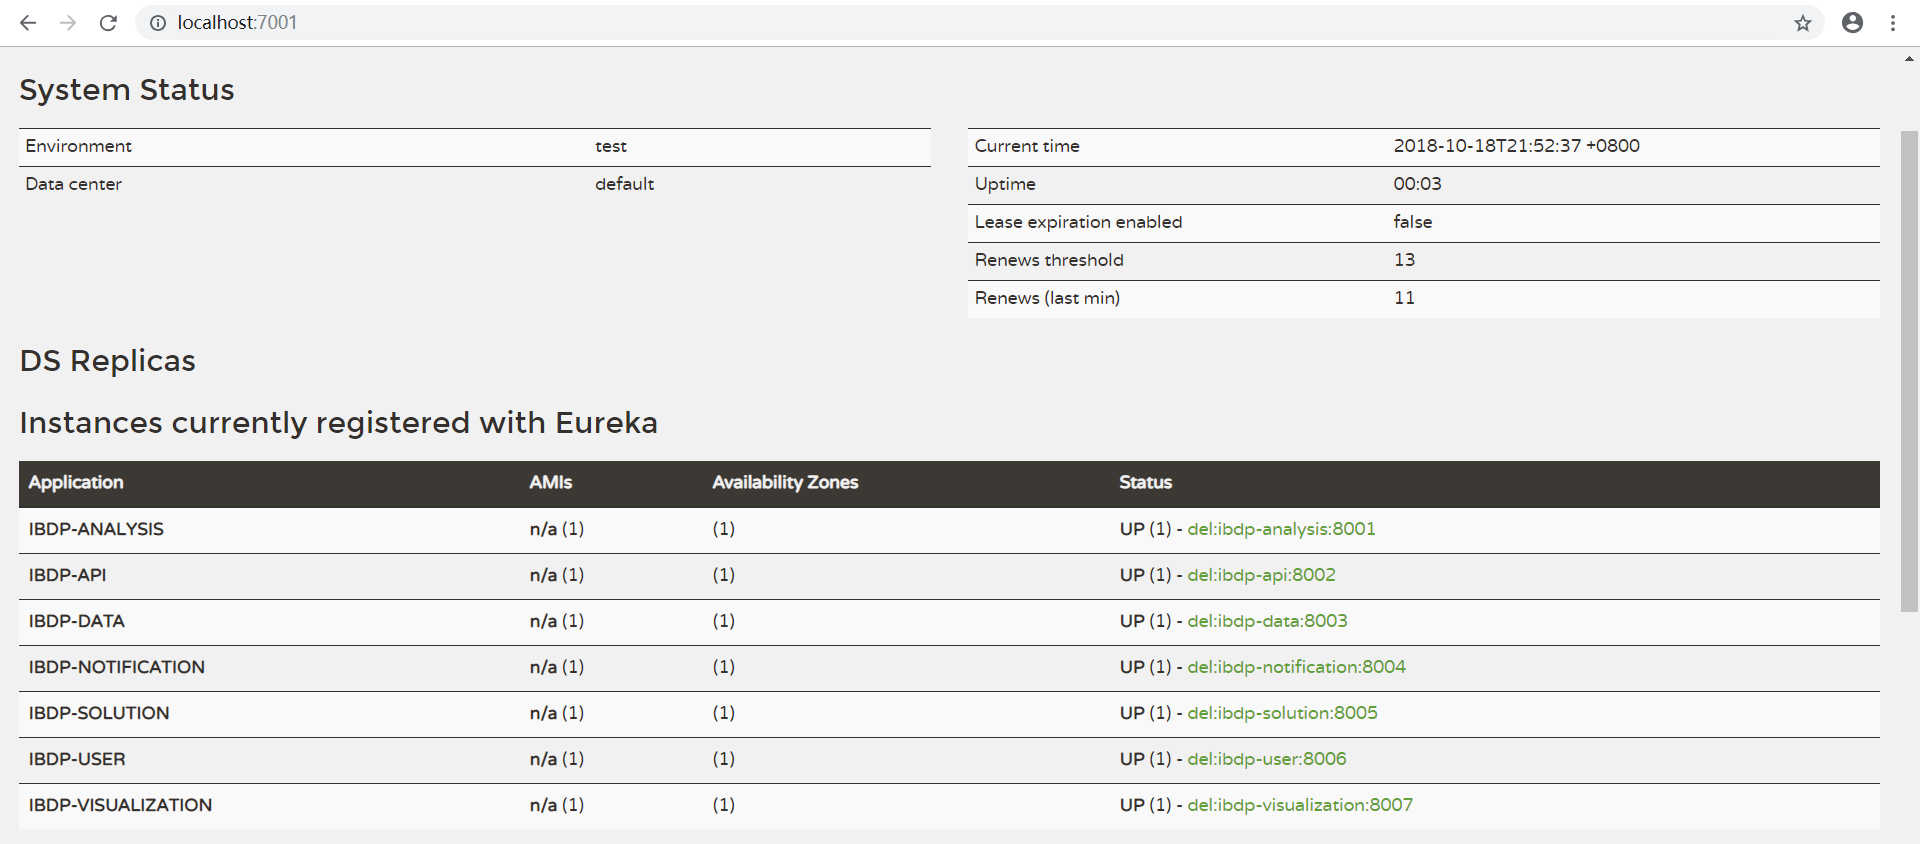Click the (1) availability zone cell for IBDP-USER
This screenshot has height=844, width=1920.
pos(724,759)
